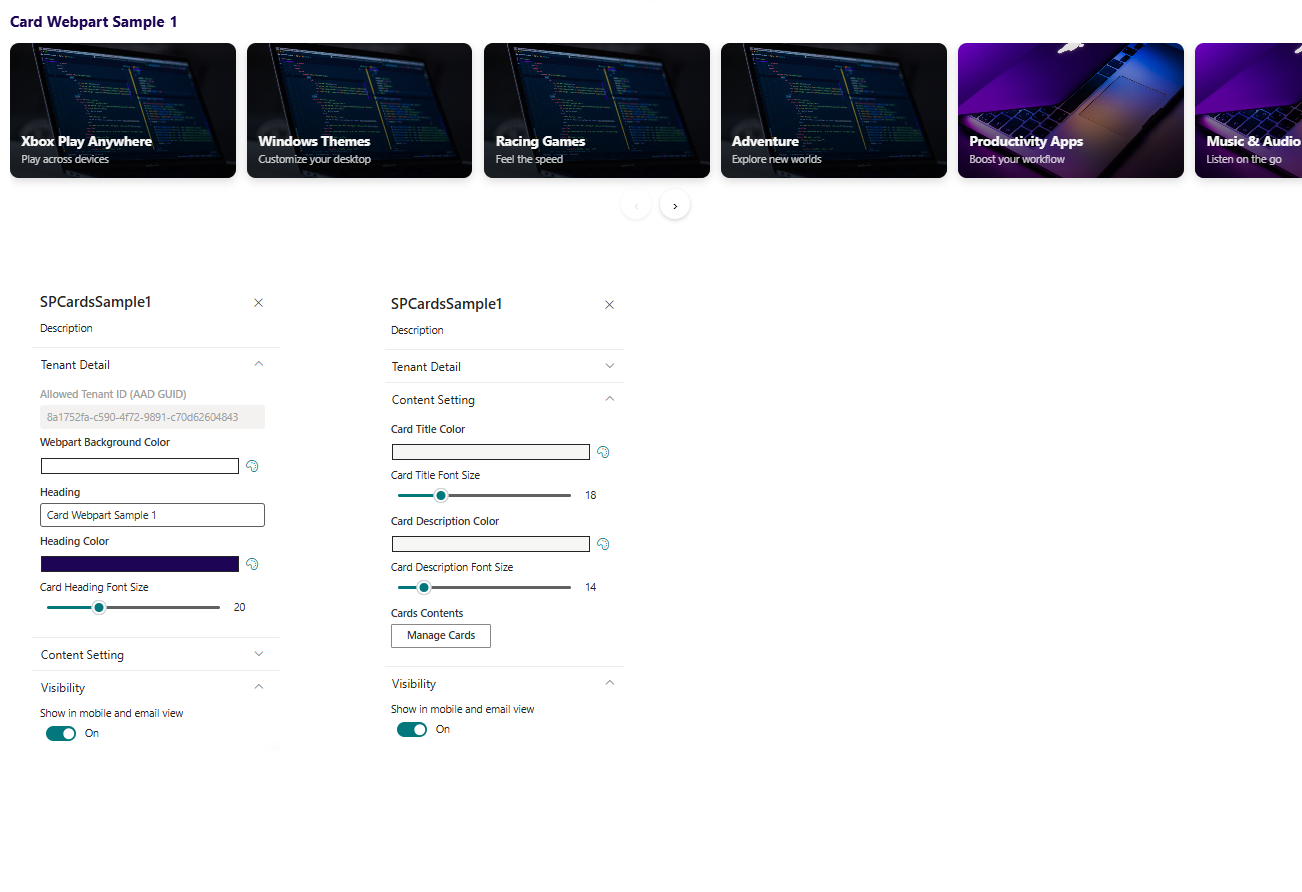Adjust the Card Heading Font Size slider
The height and width of the screenshot is (892, 1302).
[x=98, y=607]
